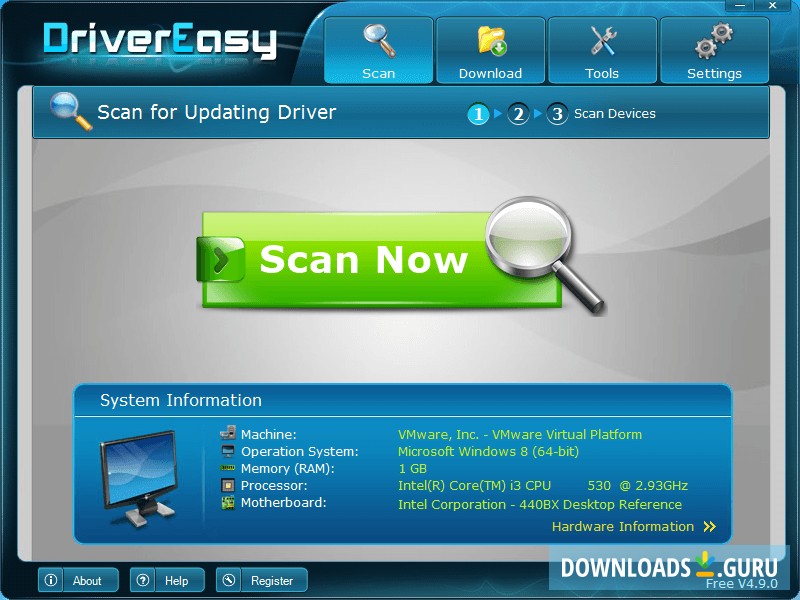The width and height of the screenshot is (800, 600).
Task: Click the question mark icon beside Help
Action: coord(142,580)
